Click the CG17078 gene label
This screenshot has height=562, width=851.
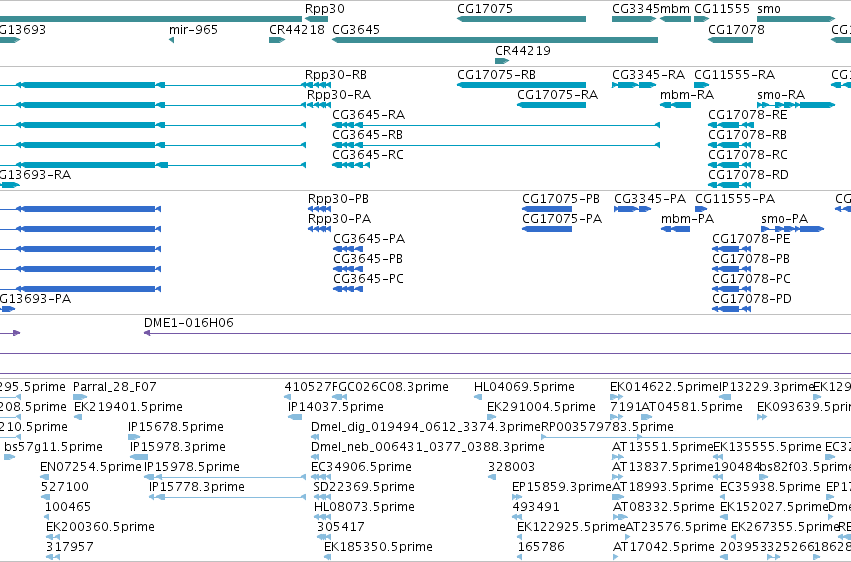click(x=736, y=30)
